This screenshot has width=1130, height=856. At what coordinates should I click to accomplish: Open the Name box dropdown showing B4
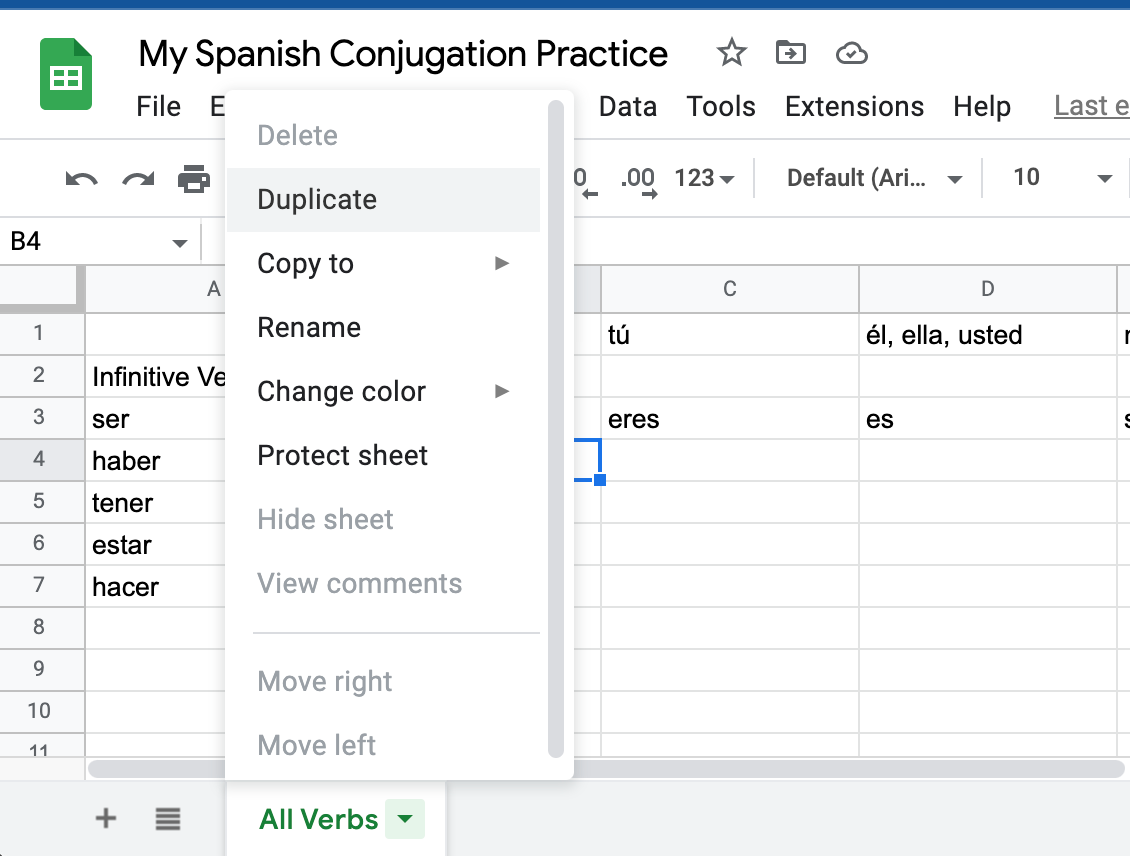179,242
